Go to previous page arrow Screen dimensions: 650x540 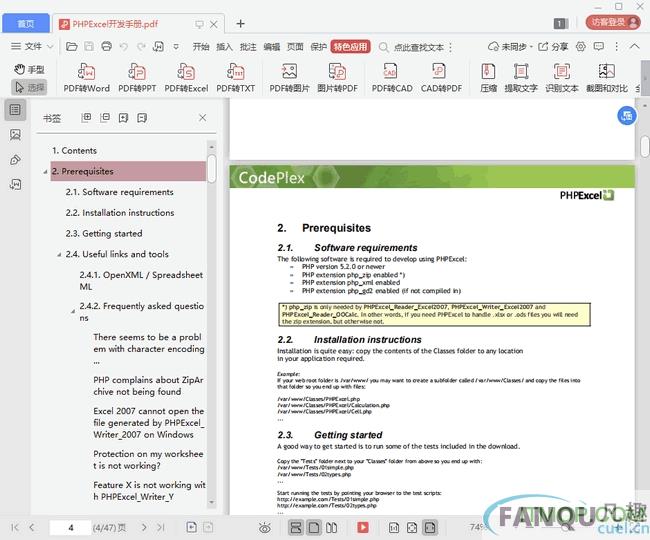[x=32, y=527]
